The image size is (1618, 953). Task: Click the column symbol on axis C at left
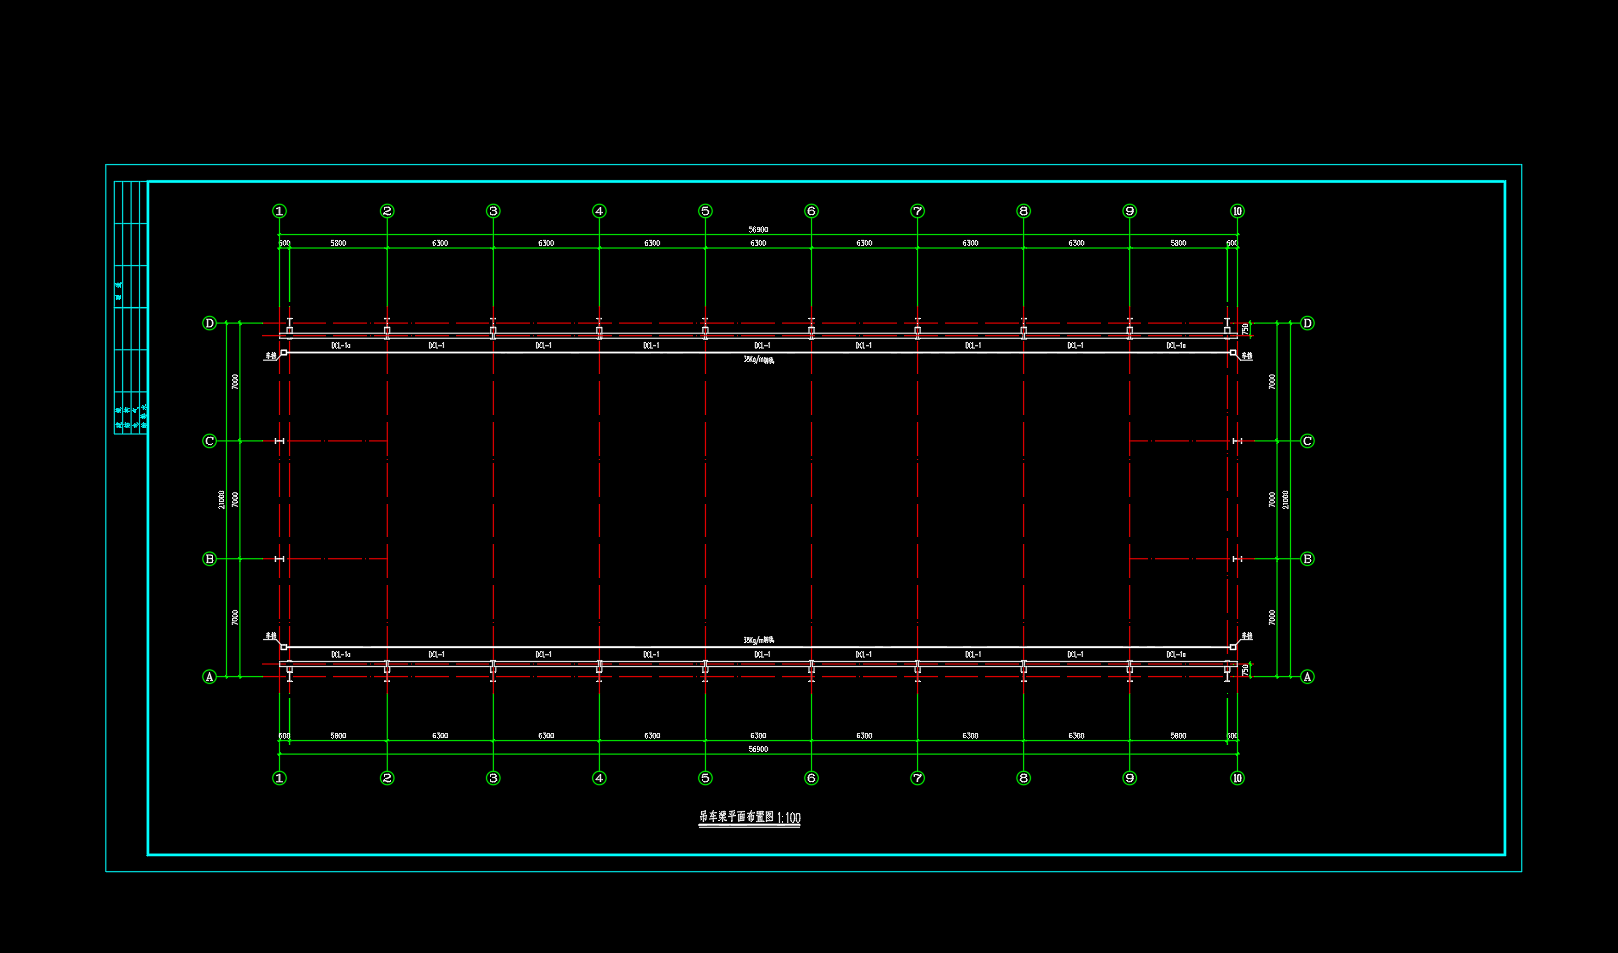[279, 441]
